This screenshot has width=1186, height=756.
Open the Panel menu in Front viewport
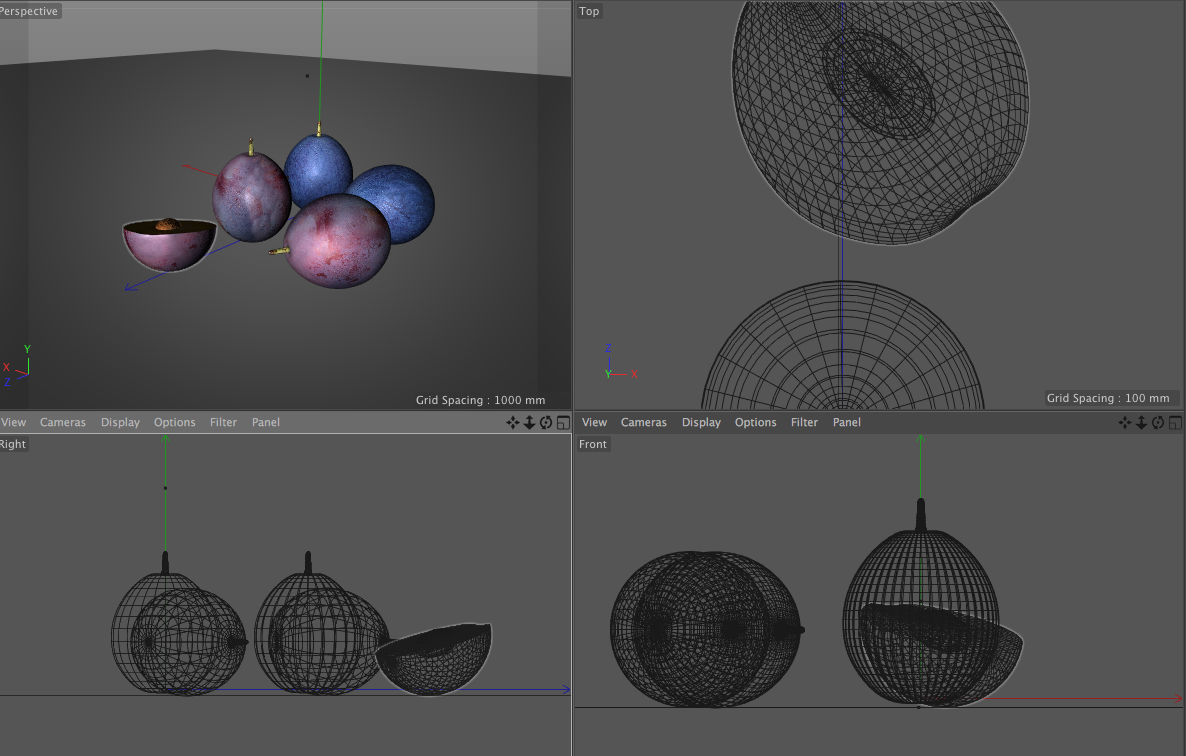coord(846,423)
